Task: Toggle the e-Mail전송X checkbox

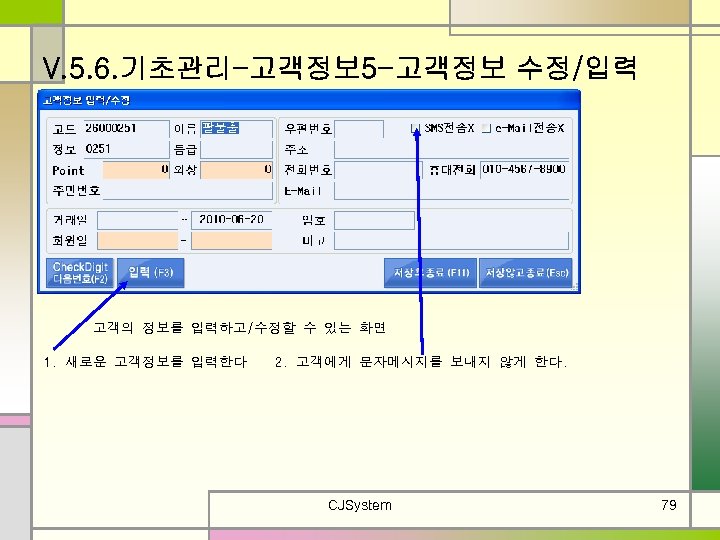Action: (486, 128)
